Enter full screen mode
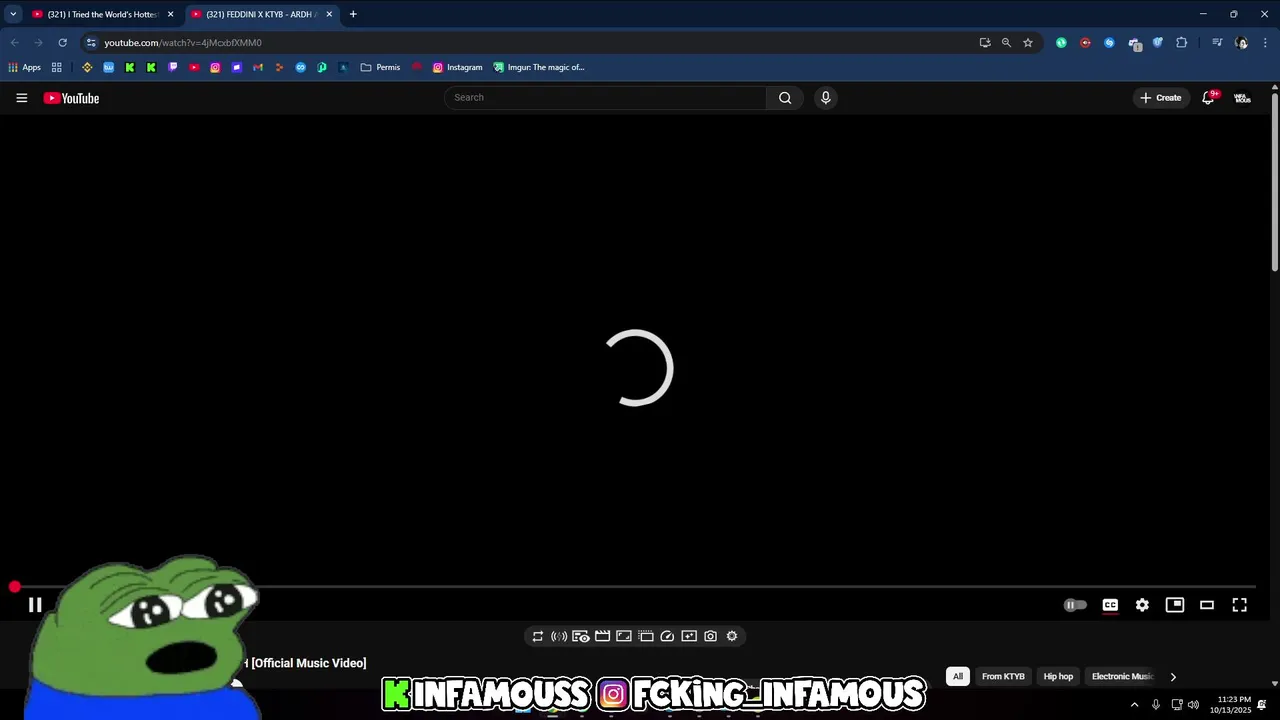Screen dimensions: 1280x720 1239,605
